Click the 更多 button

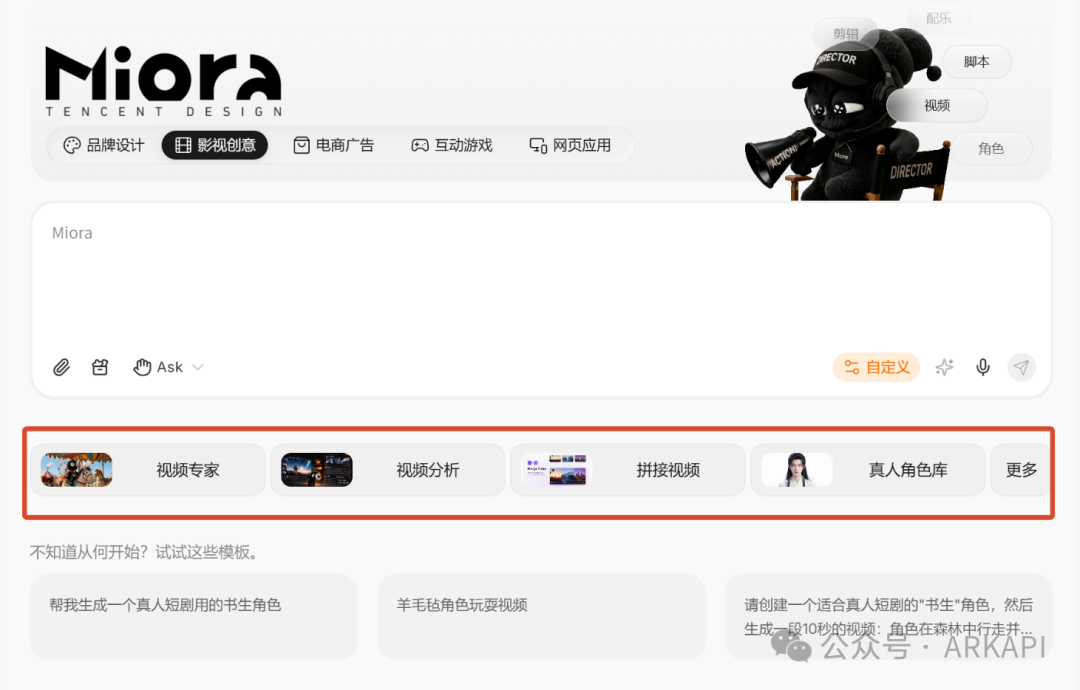click(x=1021, y=470)
